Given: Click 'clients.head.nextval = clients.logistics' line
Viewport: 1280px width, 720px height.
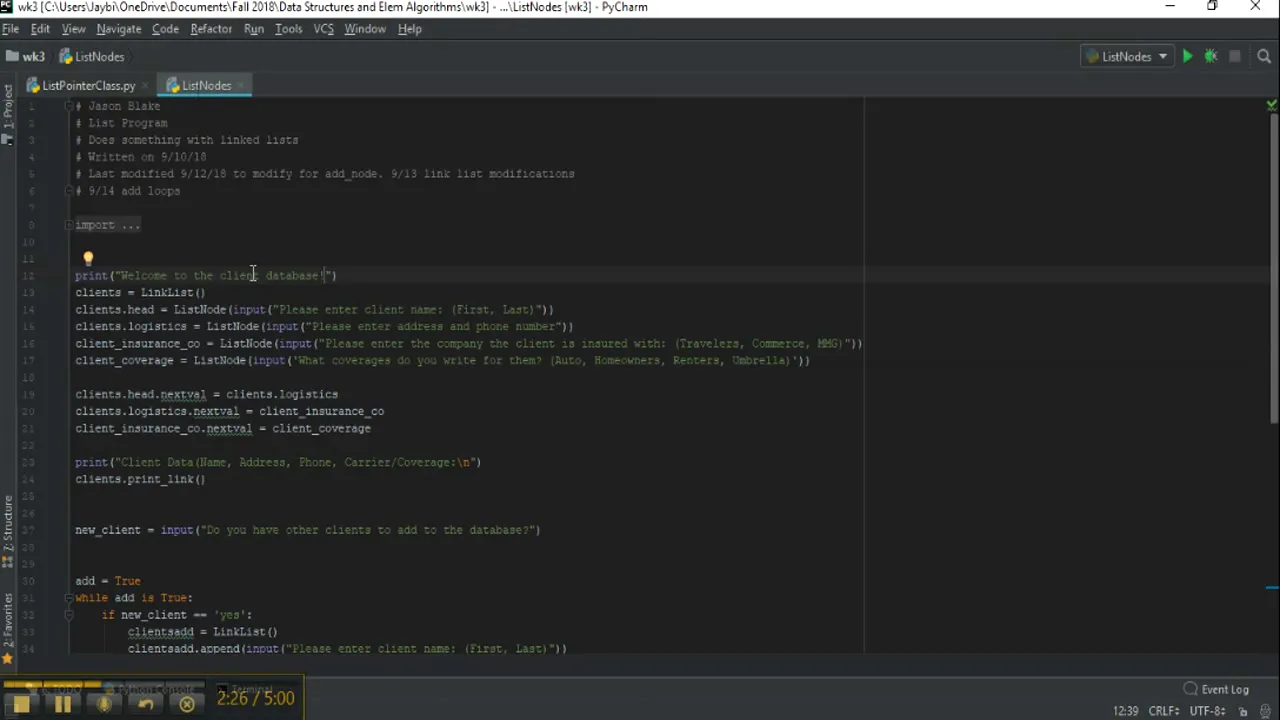Looking at the screenshot, I should coord(207,394).
